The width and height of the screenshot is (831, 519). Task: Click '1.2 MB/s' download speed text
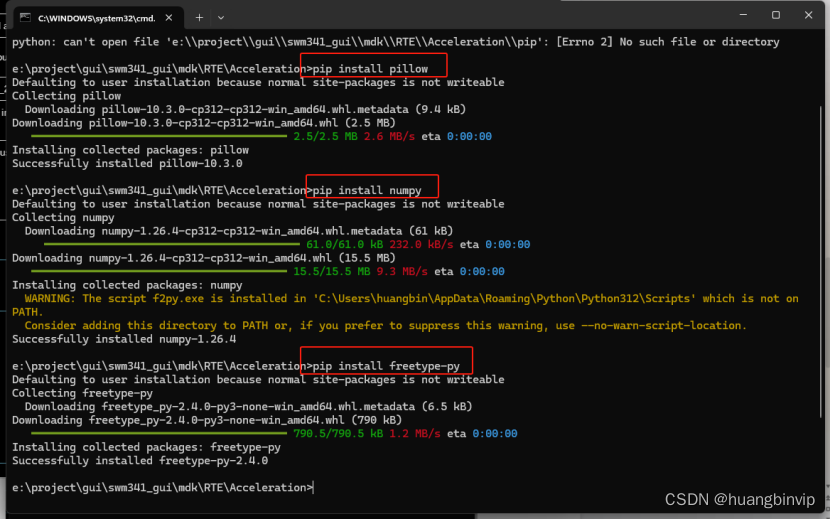(415, 434)
